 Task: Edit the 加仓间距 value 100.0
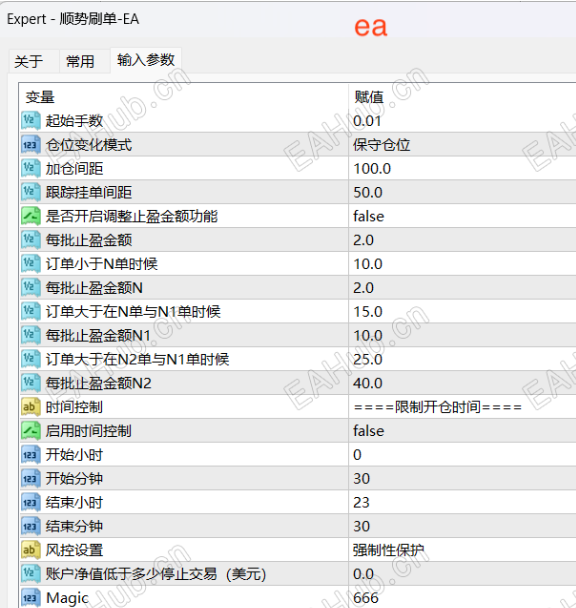[372, 169]
